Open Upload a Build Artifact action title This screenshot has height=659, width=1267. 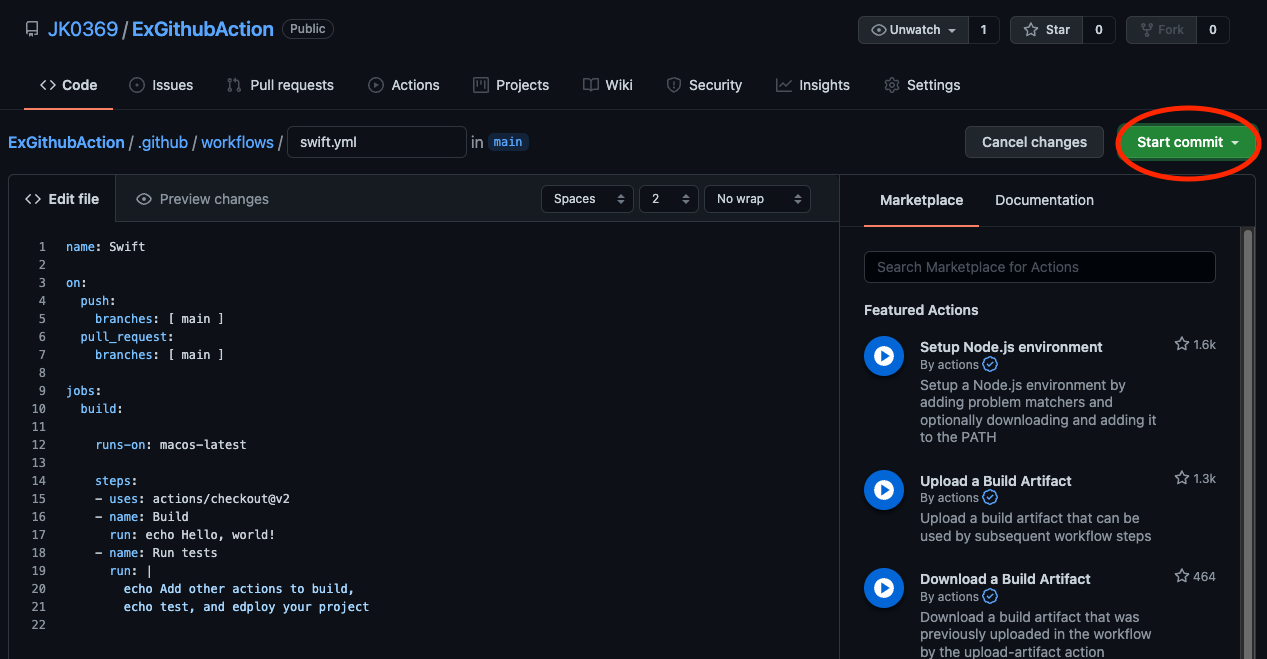[x=995, y=481]
